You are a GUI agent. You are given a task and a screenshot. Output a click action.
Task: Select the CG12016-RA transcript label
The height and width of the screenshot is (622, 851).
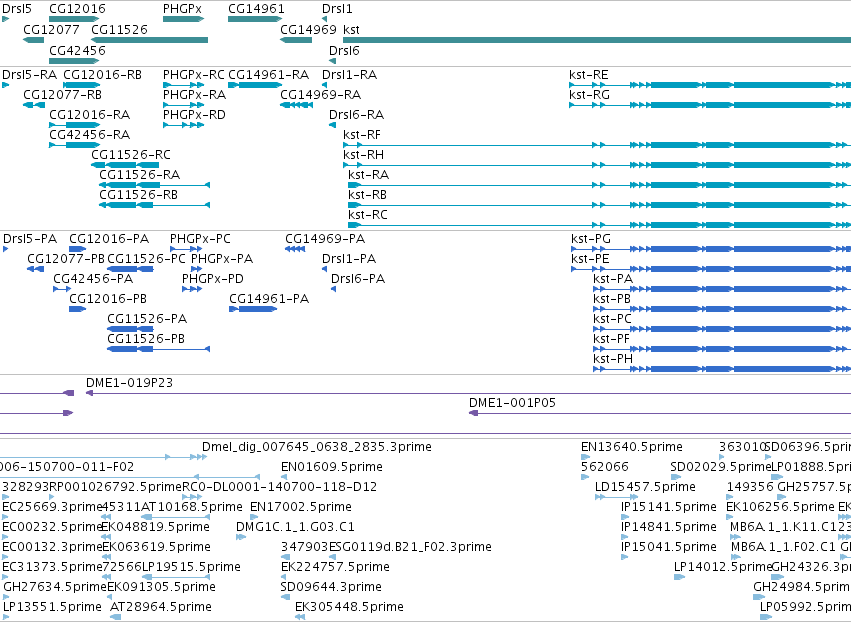click(x=90, y=115)
